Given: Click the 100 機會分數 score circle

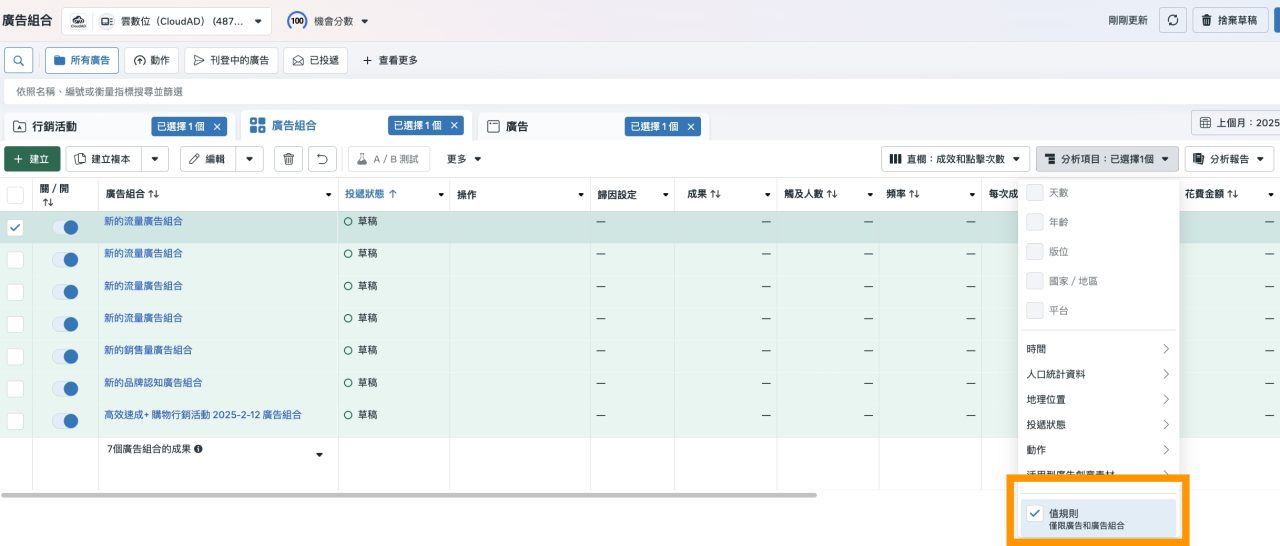Looking at the screenshot, I should pyautogui.click(x=297, y=21).
